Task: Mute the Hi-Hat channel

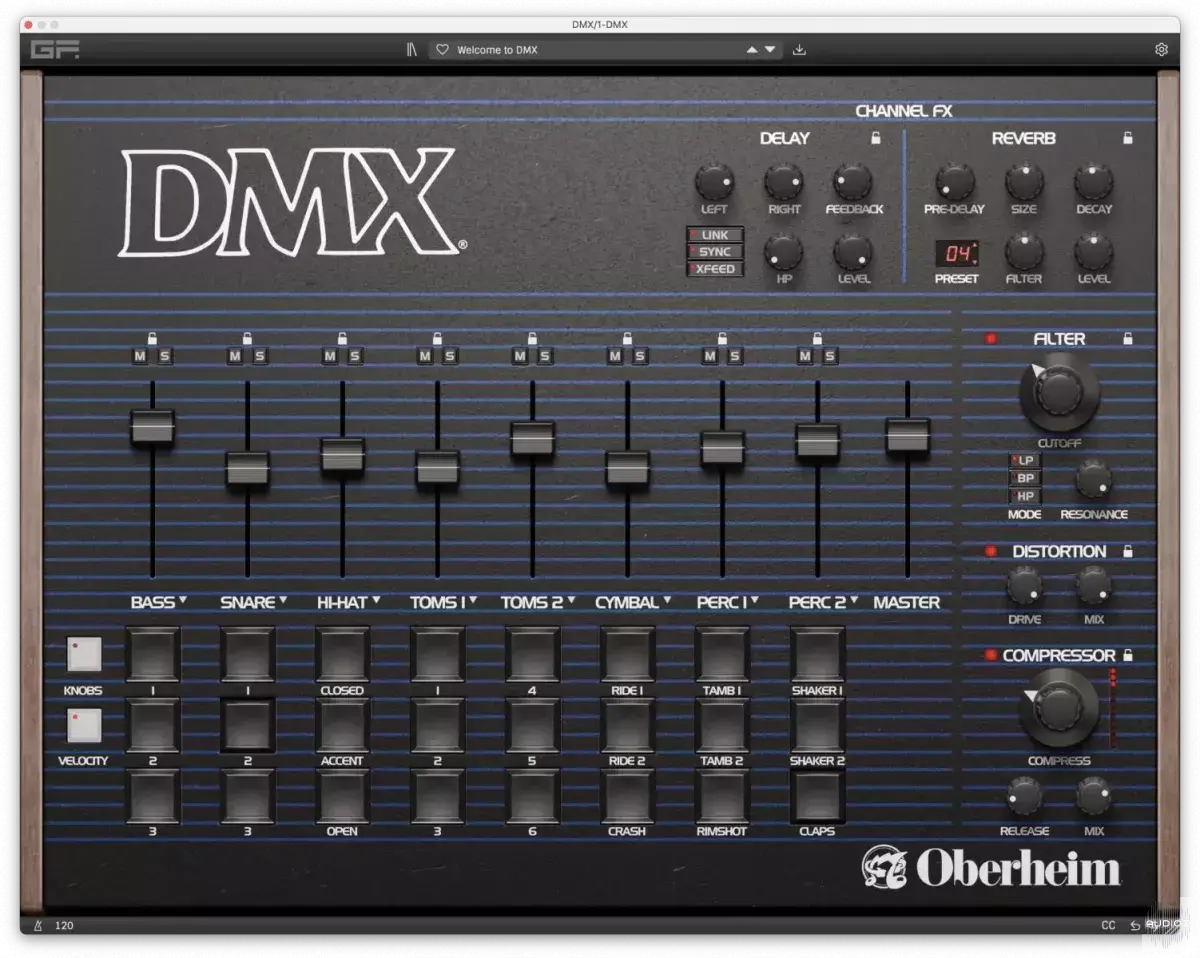Action: (x=330, y=356)
